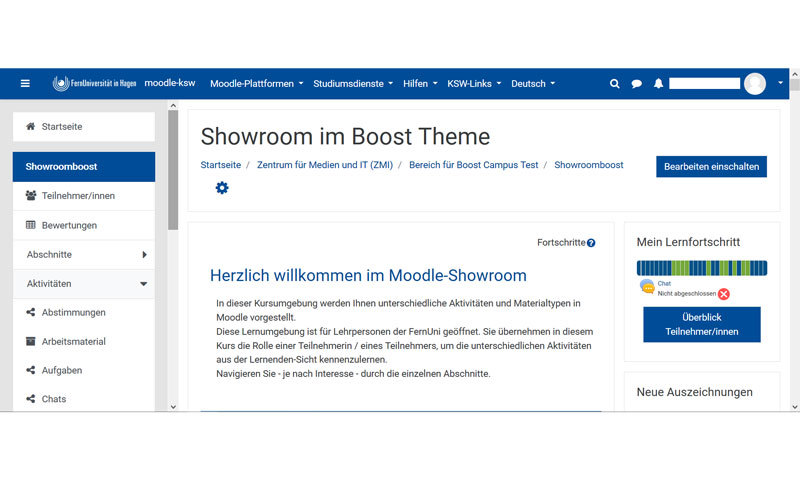Open the messages speech bubble icon

coord(636,84)
